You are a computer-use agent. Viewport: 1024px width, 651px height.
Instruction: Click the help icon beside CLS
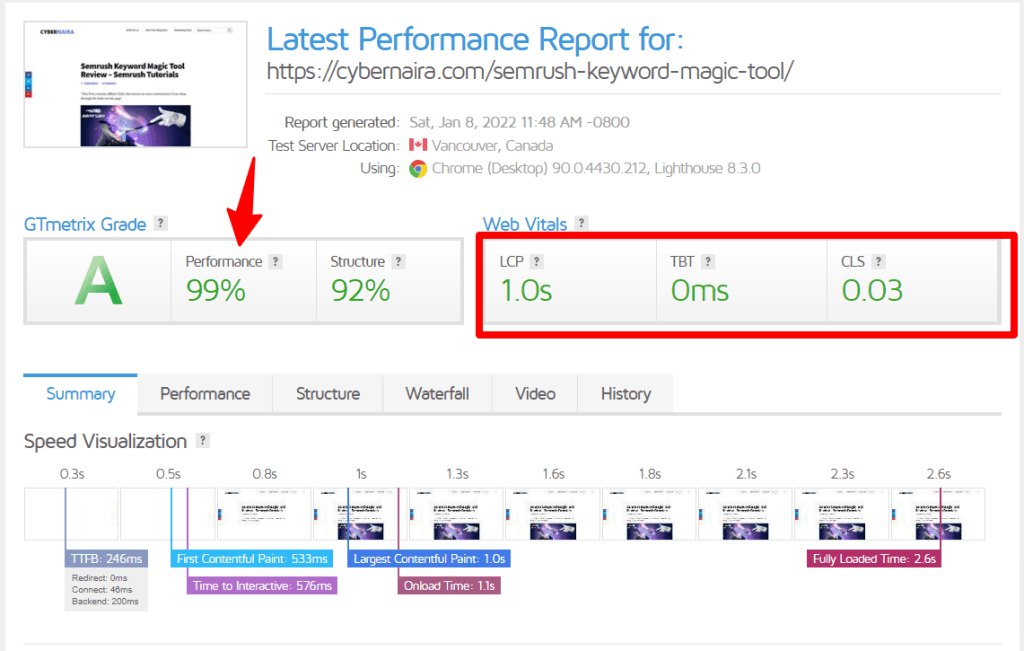click(878, 262)
